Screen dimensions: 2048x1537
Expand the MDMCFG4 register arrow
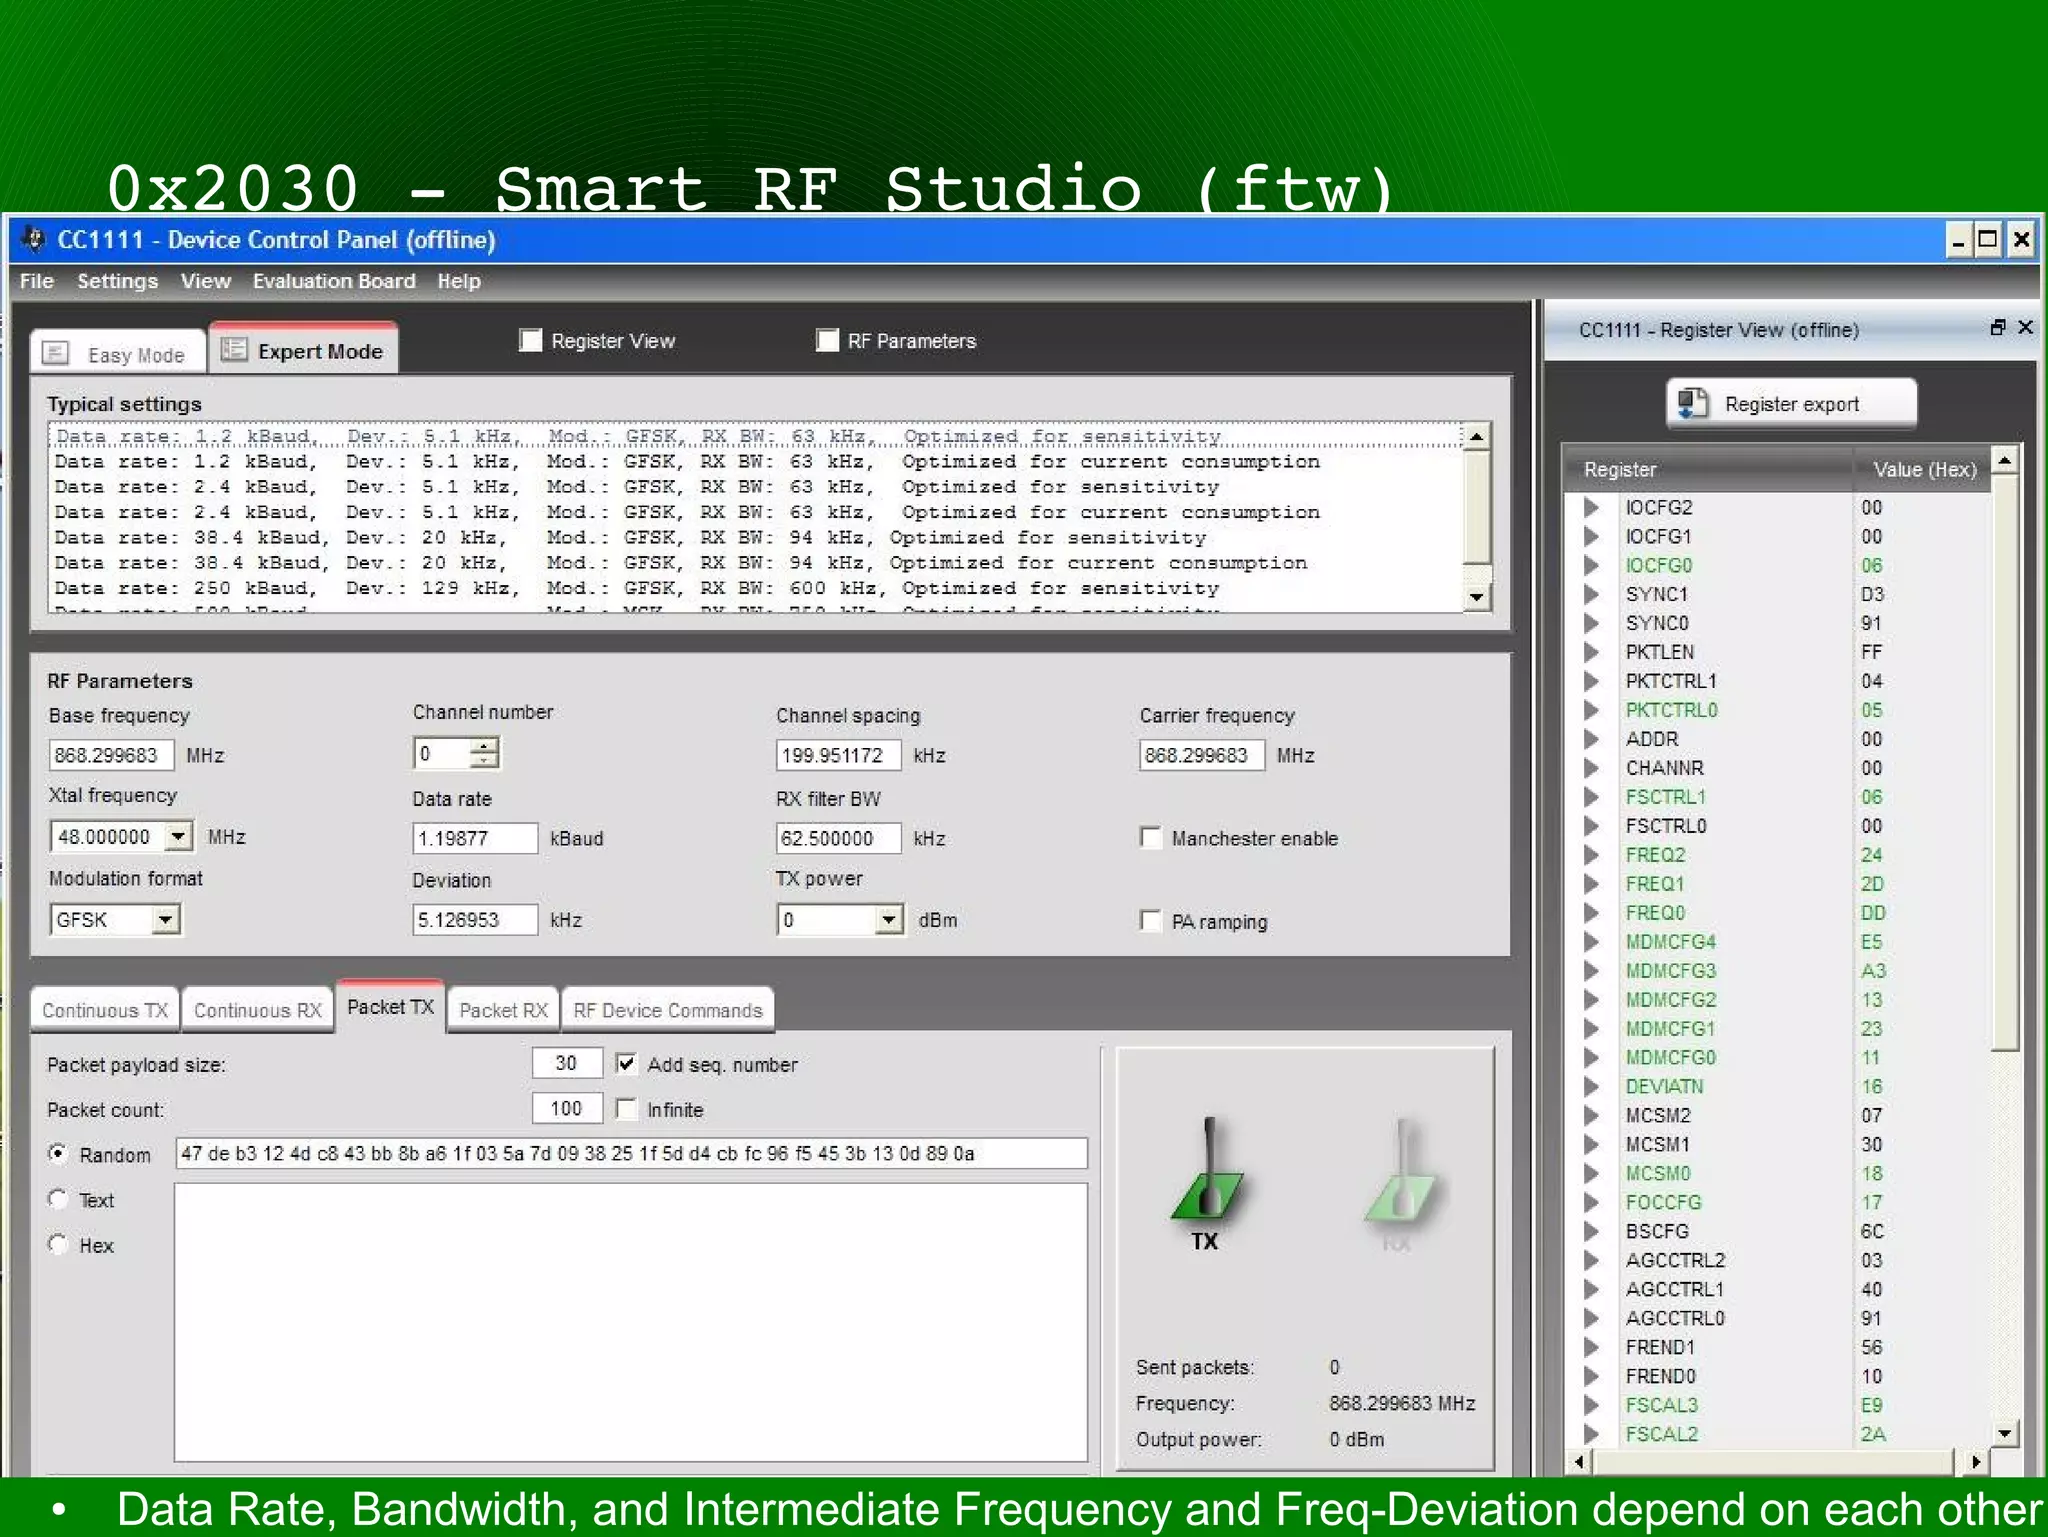[x=1590, y=942]
